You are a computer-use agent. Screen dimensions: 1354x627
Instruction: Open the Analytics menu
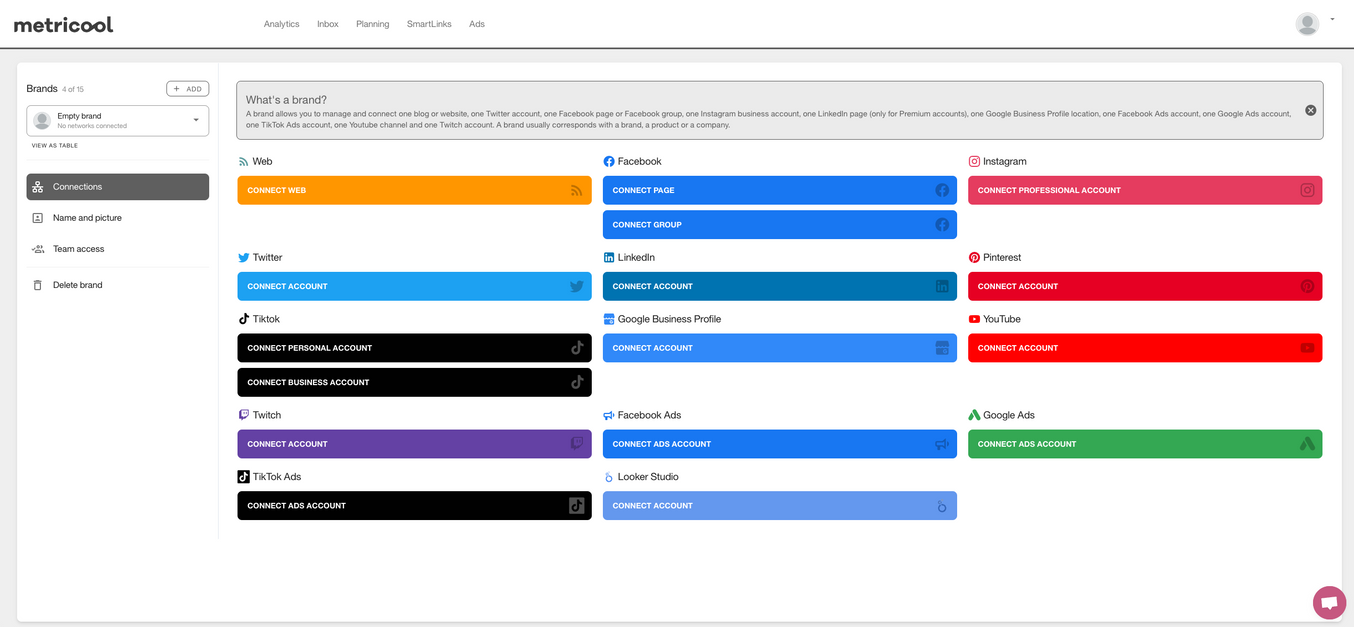click(x=281, y=24)
